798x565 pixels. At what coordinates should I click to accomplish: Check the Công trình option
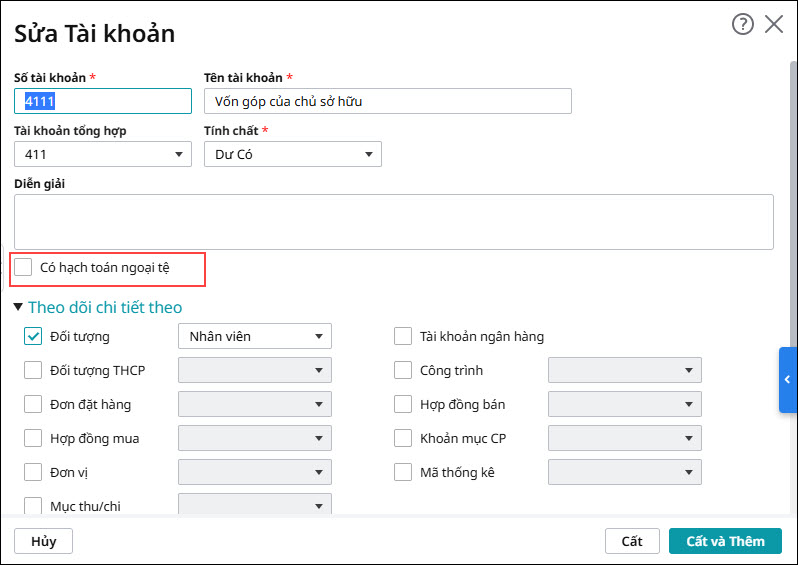coord(403,370)
